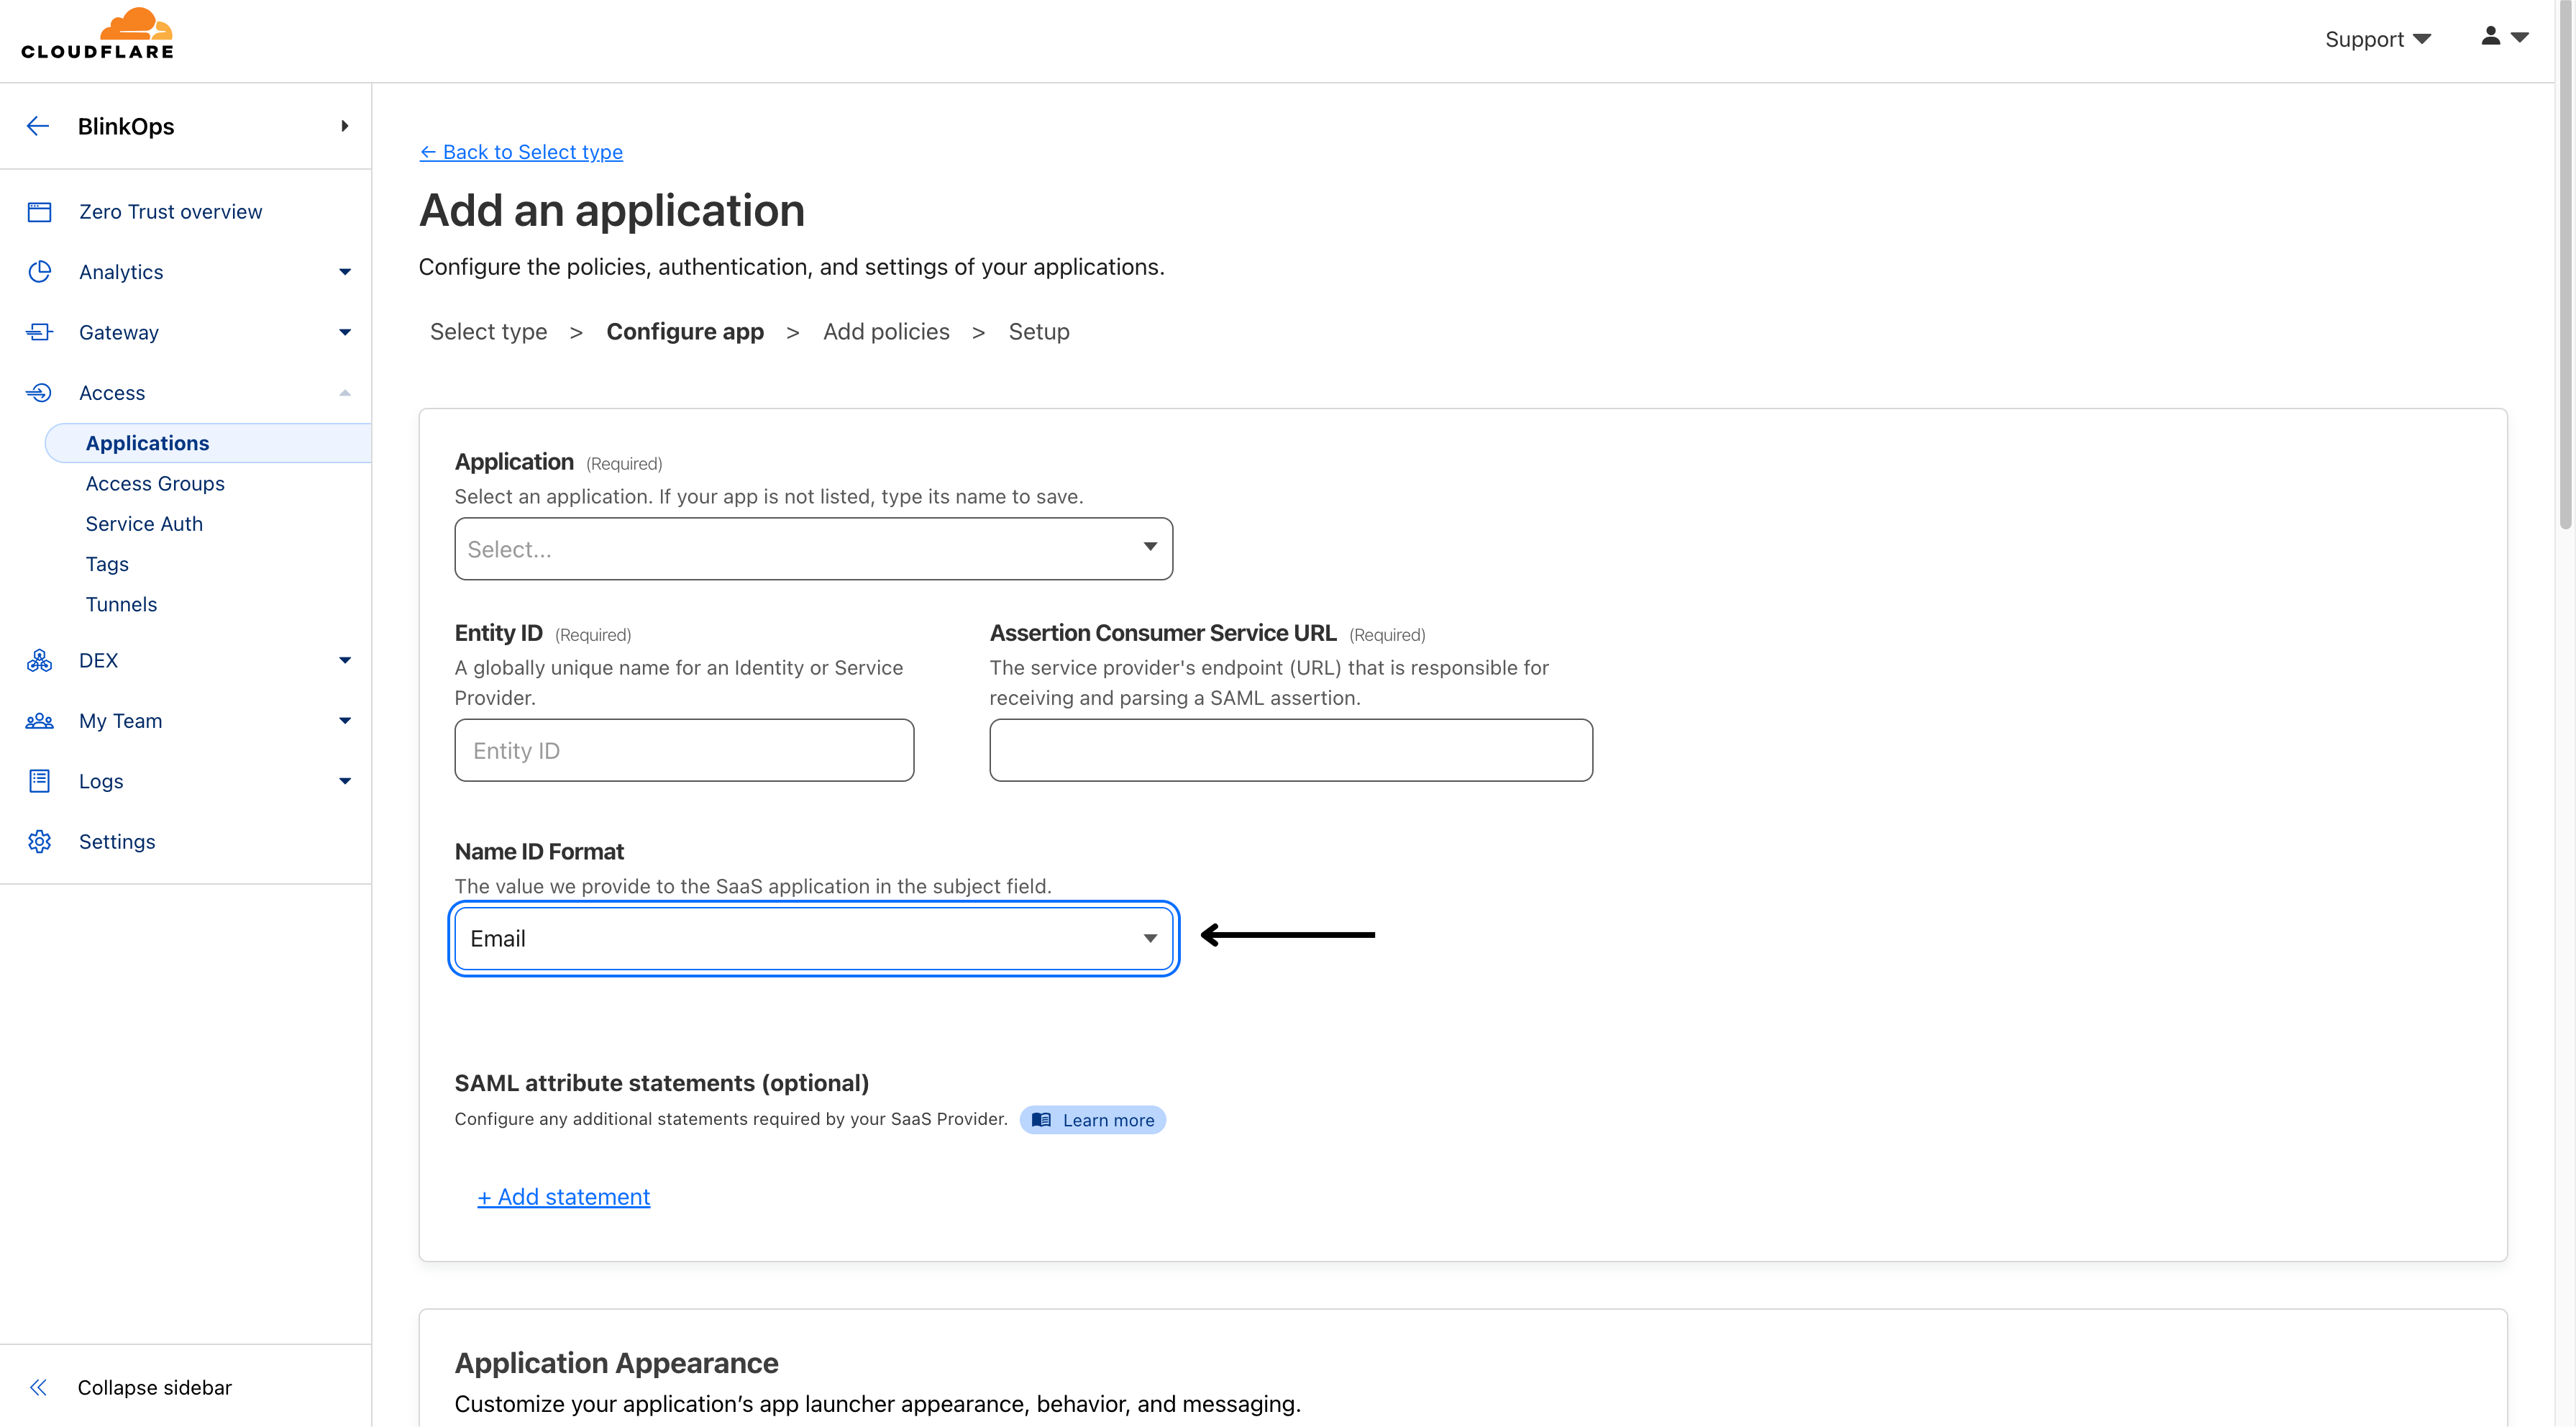2576x1427 pixels.
Task: Click the Gateway label in sidebar
Action: coord(119,332)
